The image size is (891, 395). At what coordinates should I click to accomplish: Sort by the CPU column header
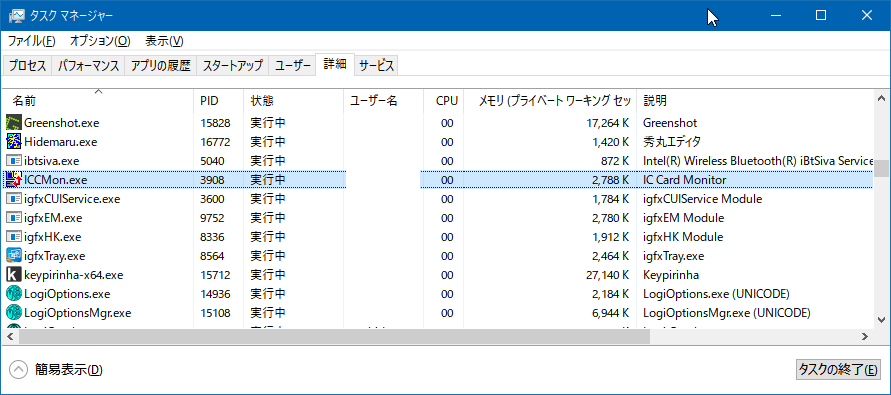tap(444, 101)
